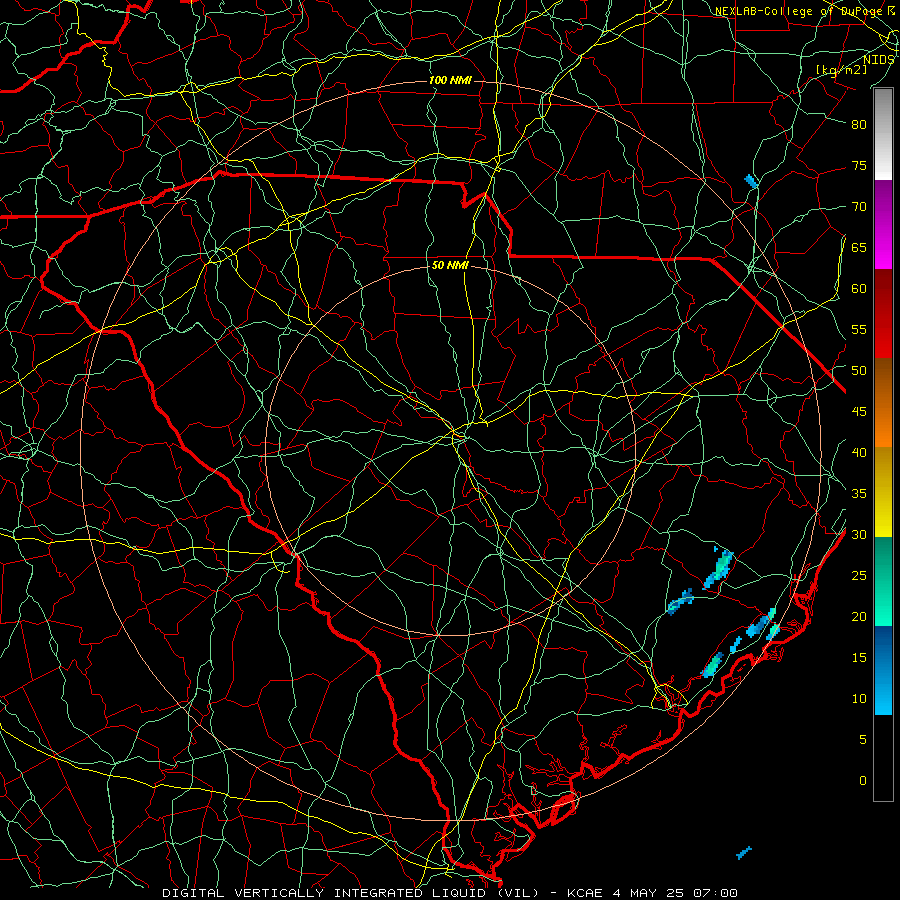Screen dimensions: 900x900
Task: Click the gray-white top segment of color bar
Action: tap(883, 134)
